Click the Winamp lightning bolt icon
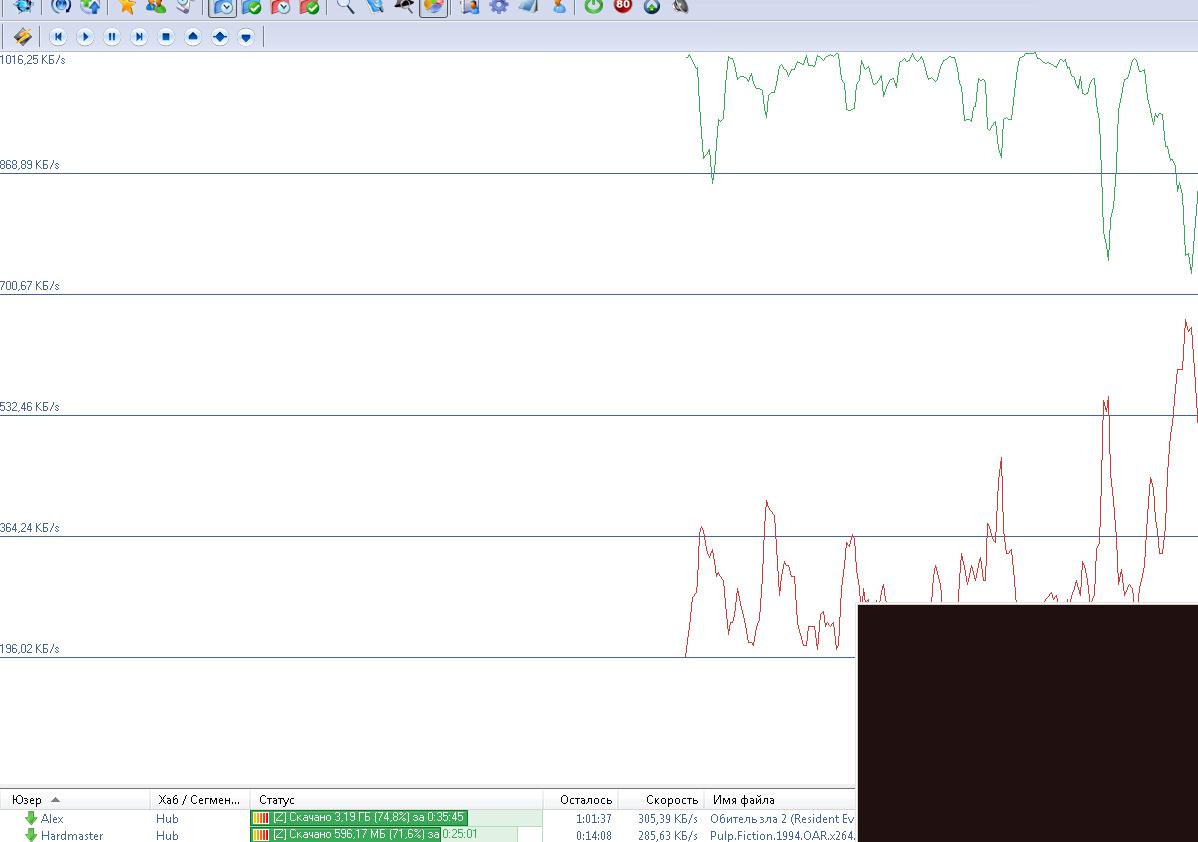1198x842 pixels. tap(22, 37)
